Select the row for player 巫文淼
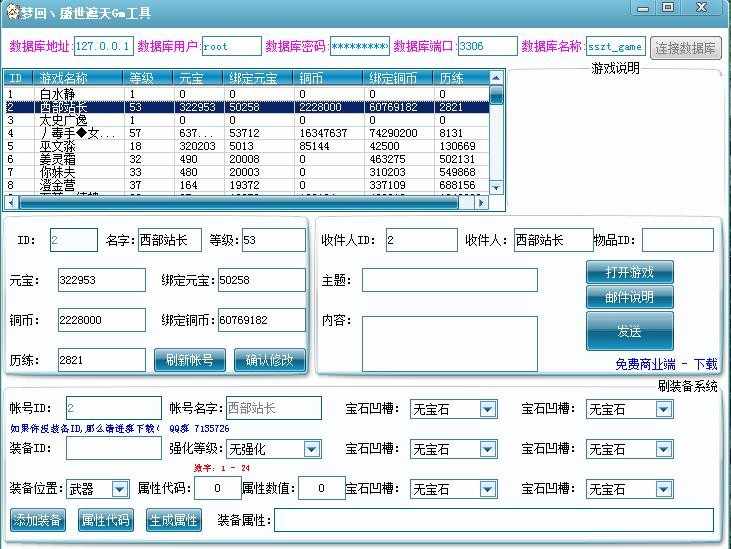Image resolution: width=731 pixels, height=549 pixels. pyautogui.click(x=247, y=146)
